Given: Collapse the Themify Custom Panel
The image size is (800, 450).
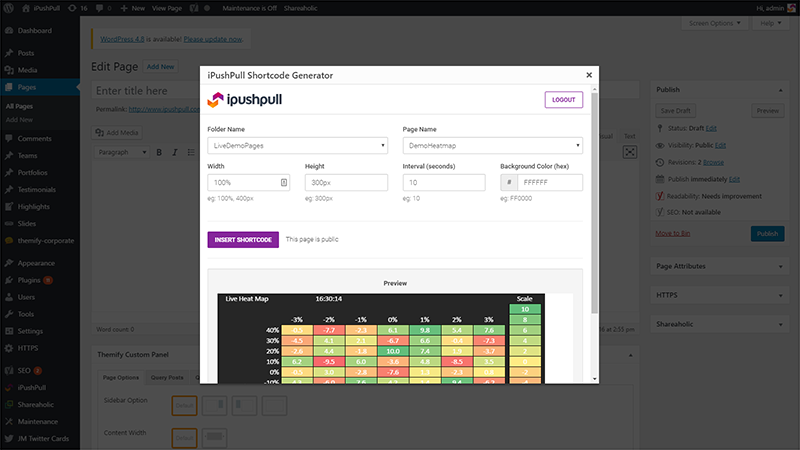Looking at the screenshot, I should coord(631,355).
